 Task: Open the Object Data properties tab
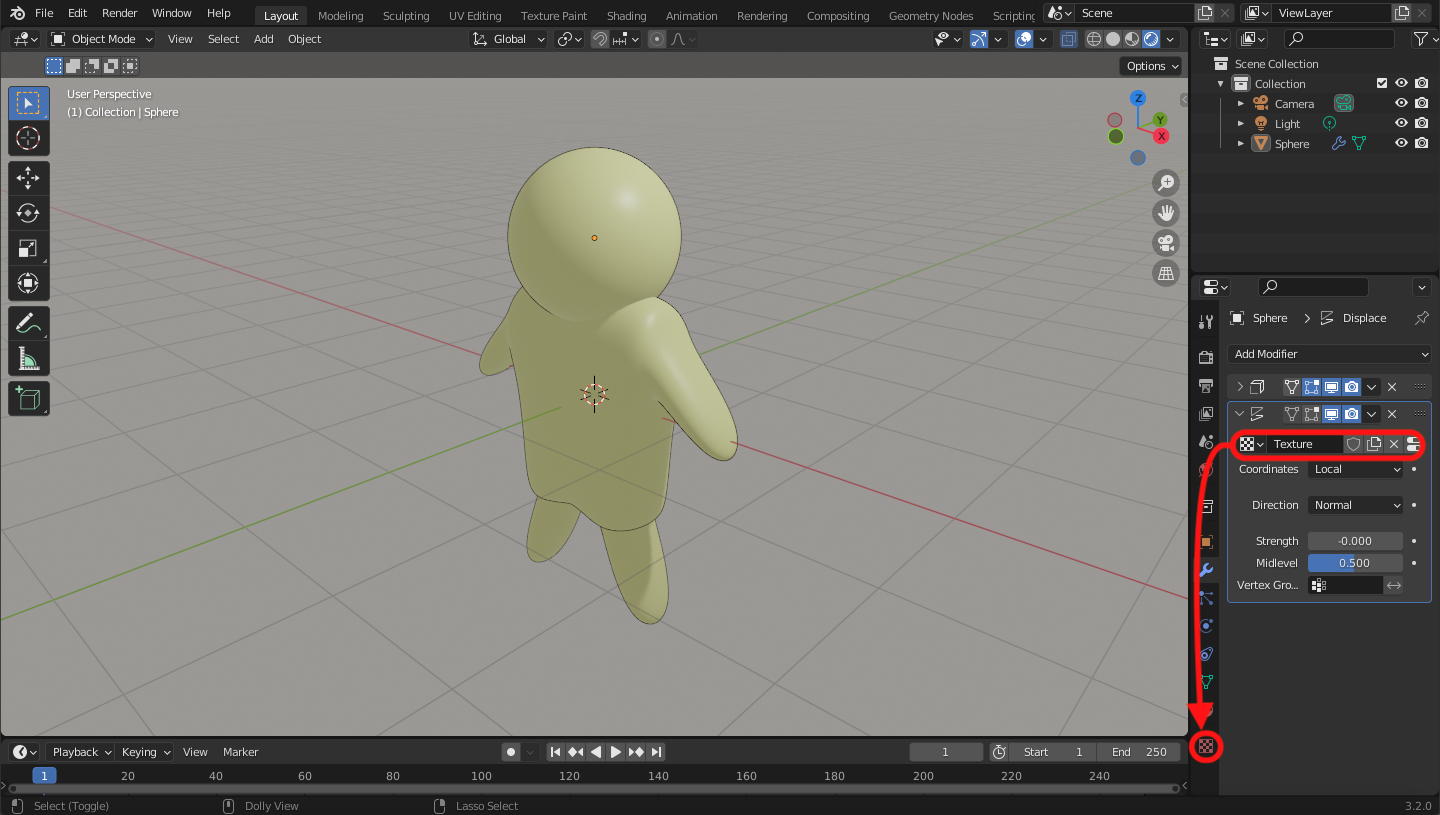coord(1207,682)
